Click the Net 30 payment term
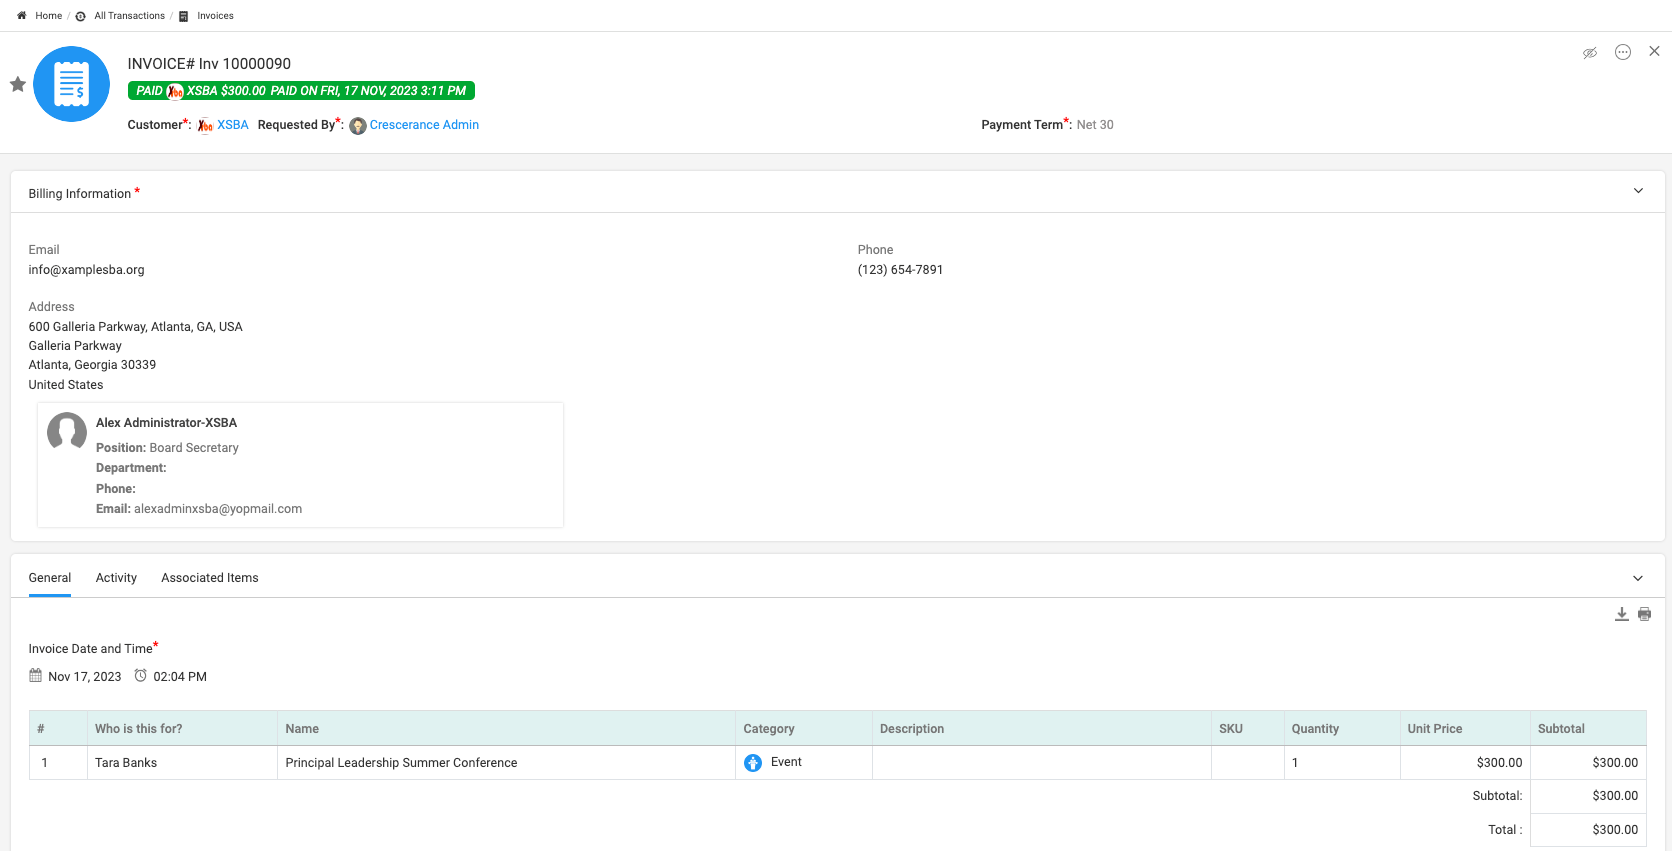 pos(1095,125)
